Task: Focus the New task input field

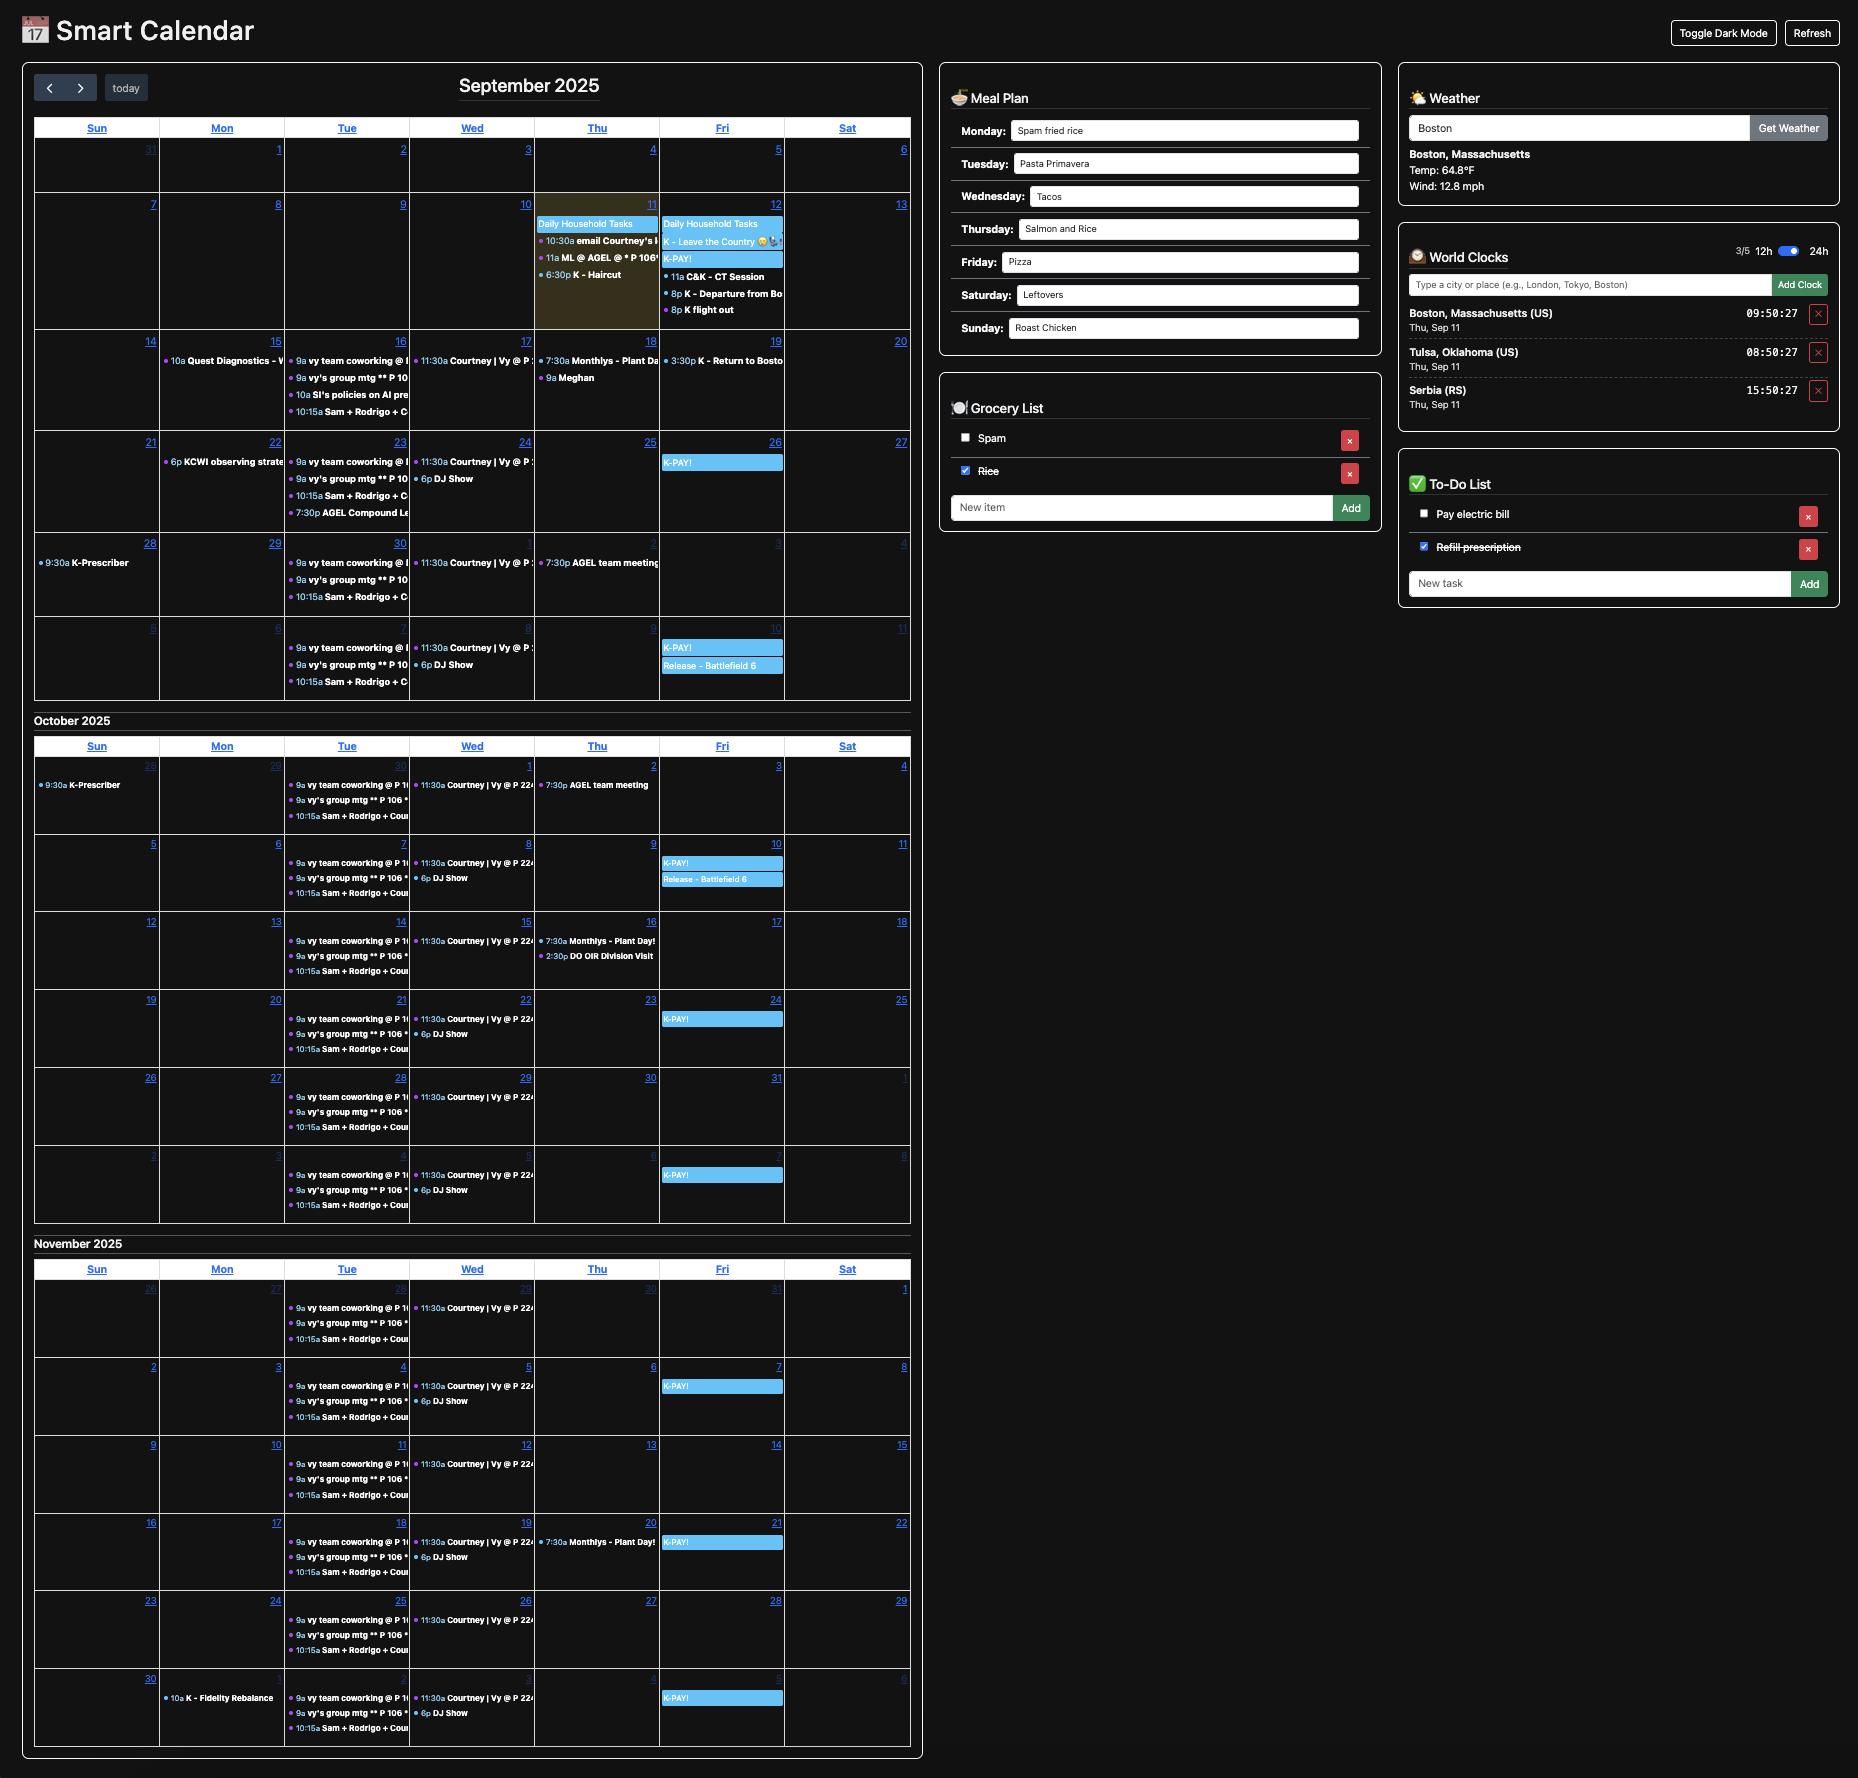Action: click(1599, 584)
